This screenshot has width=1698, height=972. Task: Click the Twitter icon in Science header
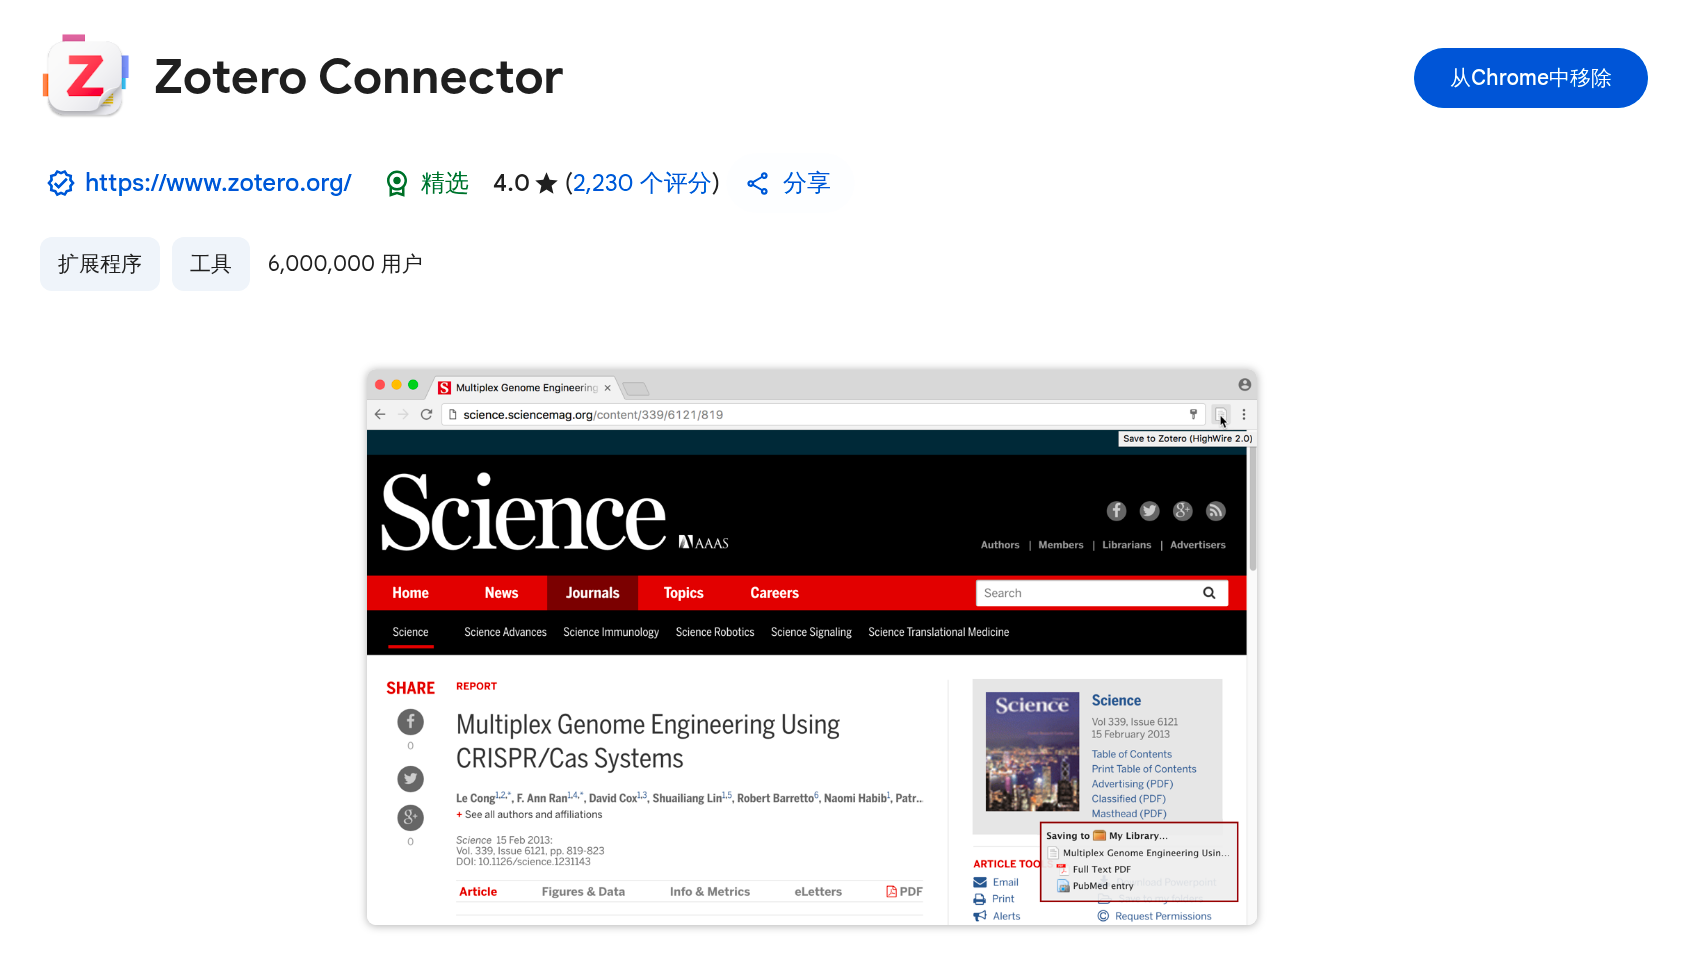(1150, 511)
